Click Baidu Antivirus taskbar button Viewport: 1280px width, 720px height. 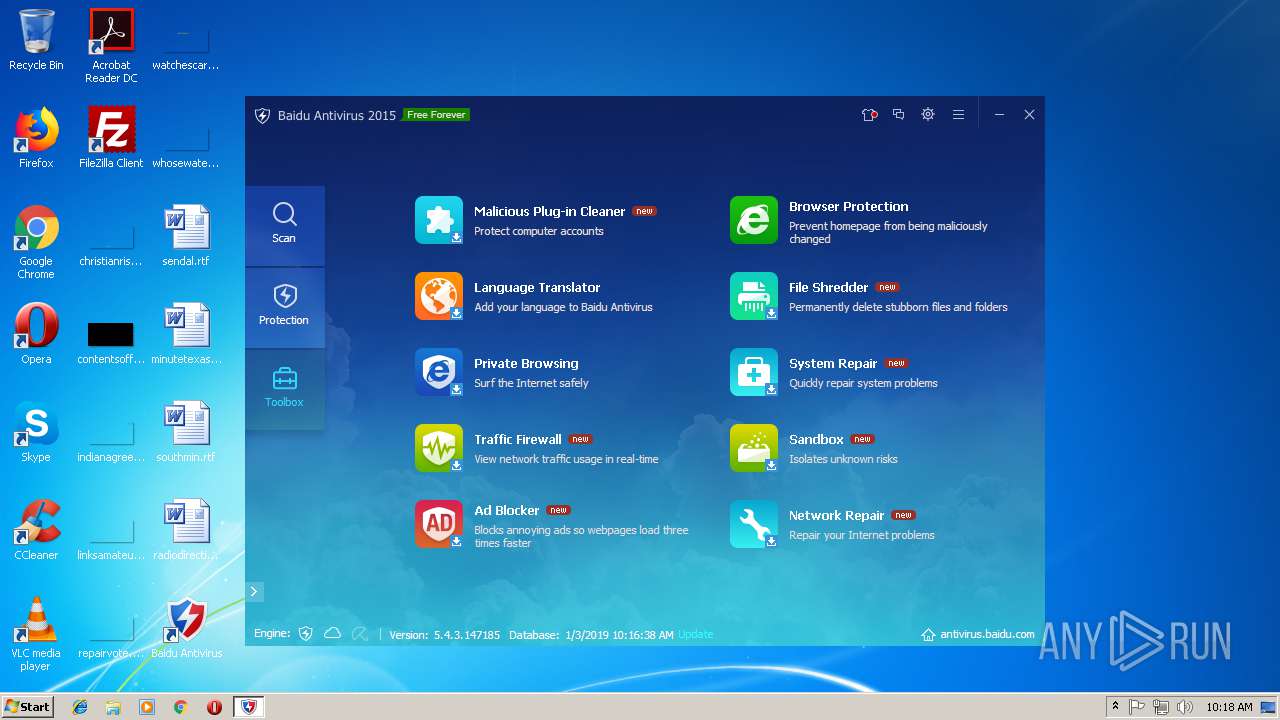pyautogui.click(x=248, y=707)
